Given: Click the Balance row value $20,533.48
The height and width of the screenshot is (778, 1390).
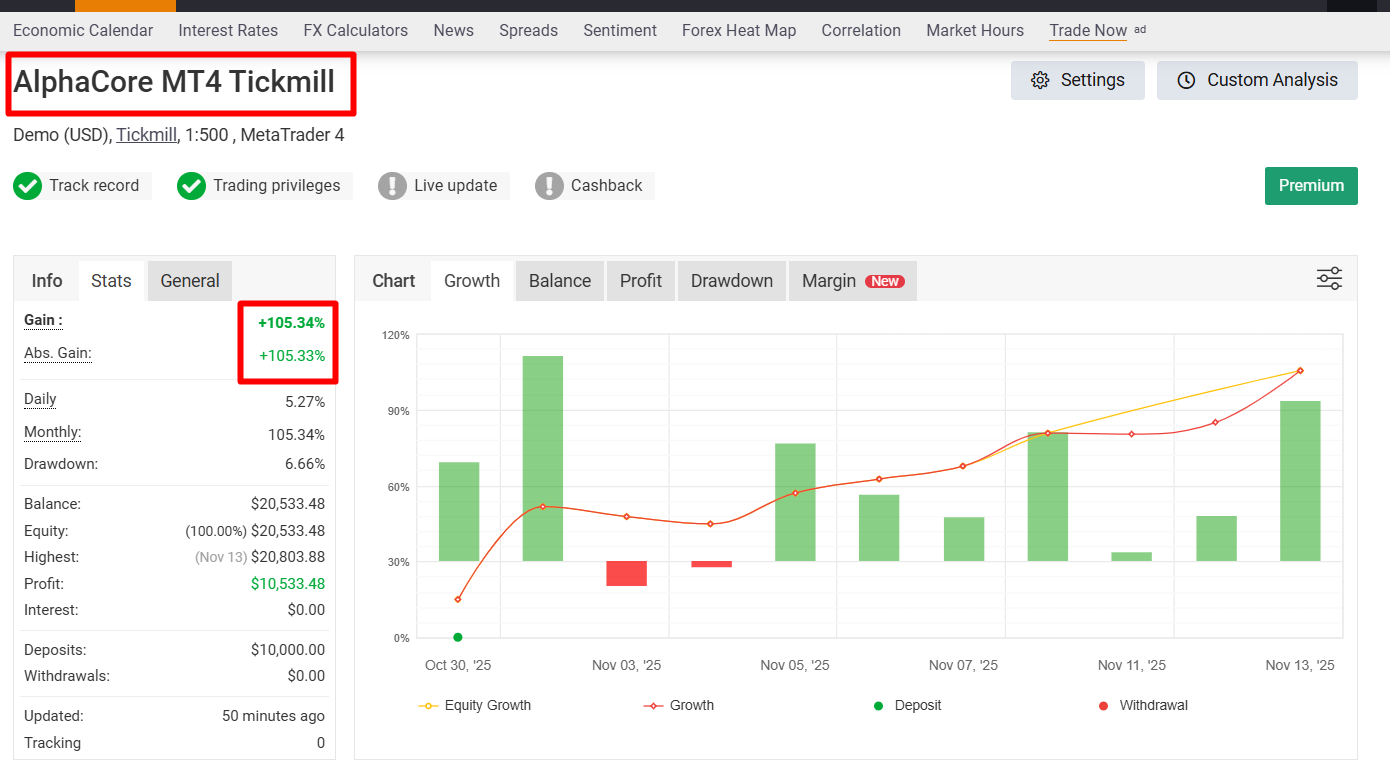Looking at the screenshot, I should tap(288, 504).
